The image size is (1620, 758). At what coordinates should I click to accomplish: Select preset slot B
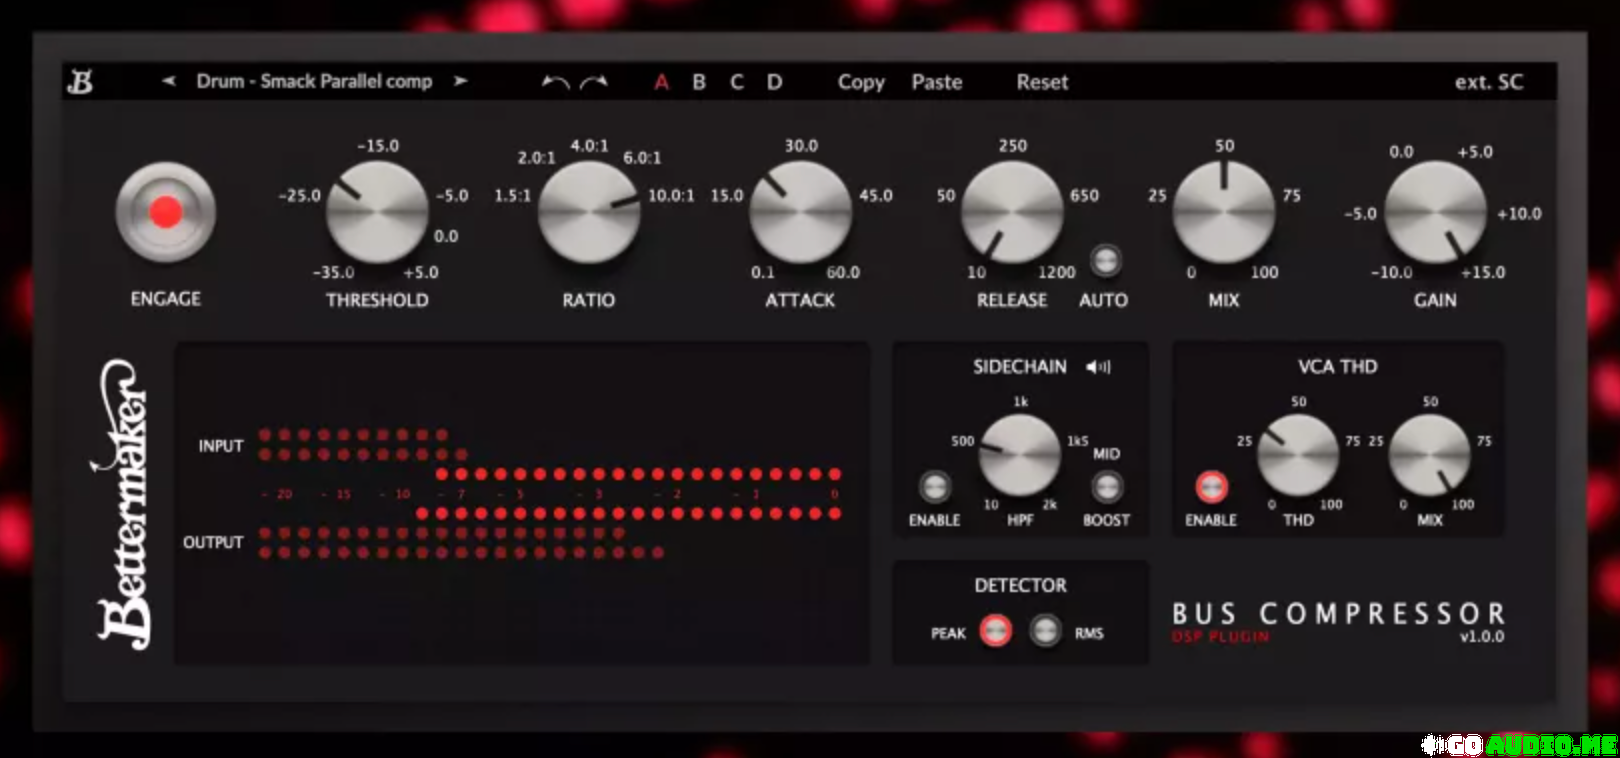pyautogui.click(x=699, y=82)
